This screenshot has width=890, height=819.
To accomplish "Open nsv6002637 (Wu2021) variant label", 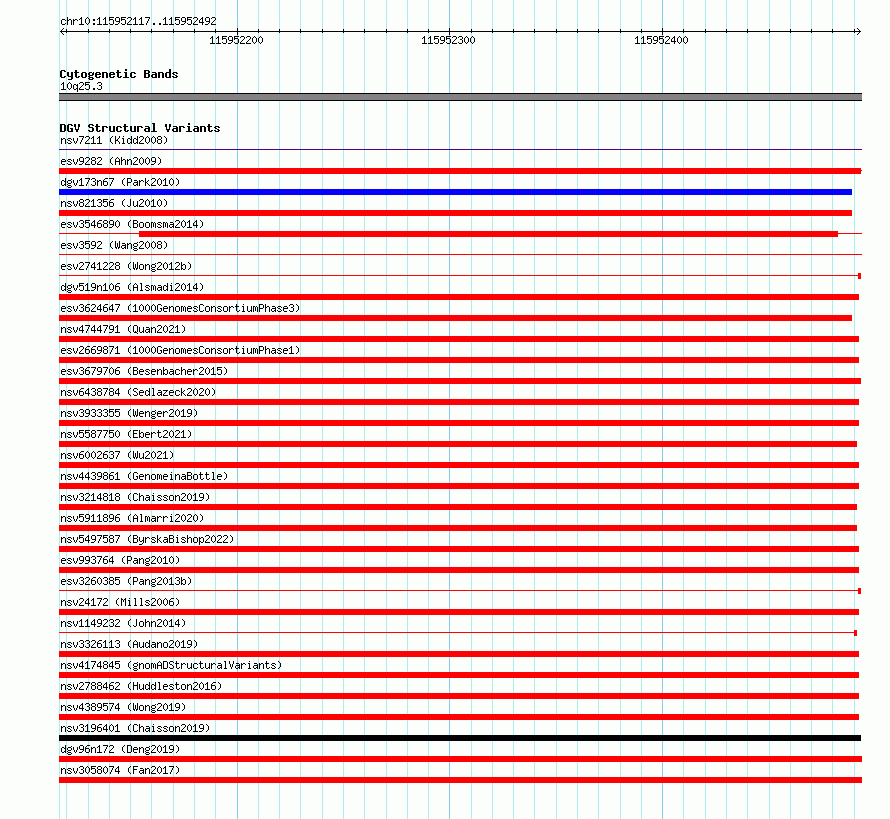I will (117, 455).
